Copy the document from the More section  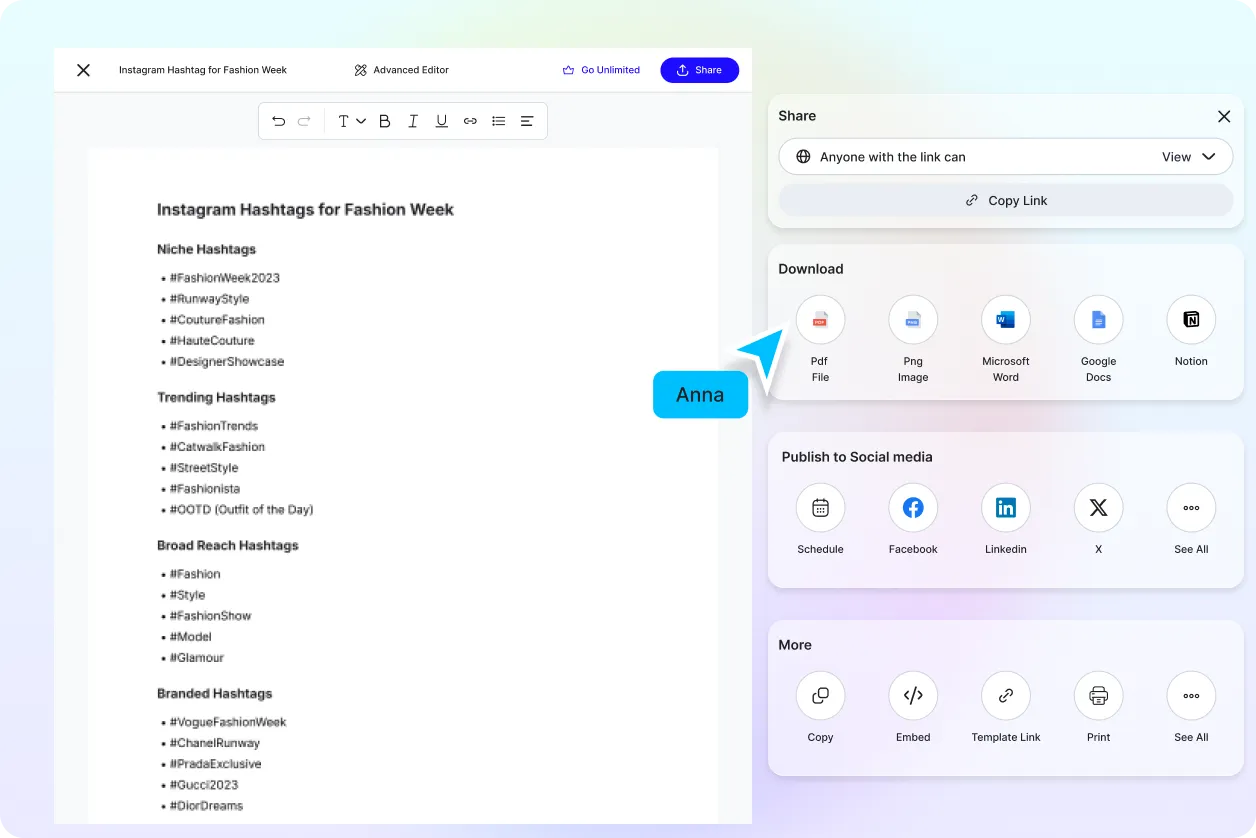(x=820, y=695)
